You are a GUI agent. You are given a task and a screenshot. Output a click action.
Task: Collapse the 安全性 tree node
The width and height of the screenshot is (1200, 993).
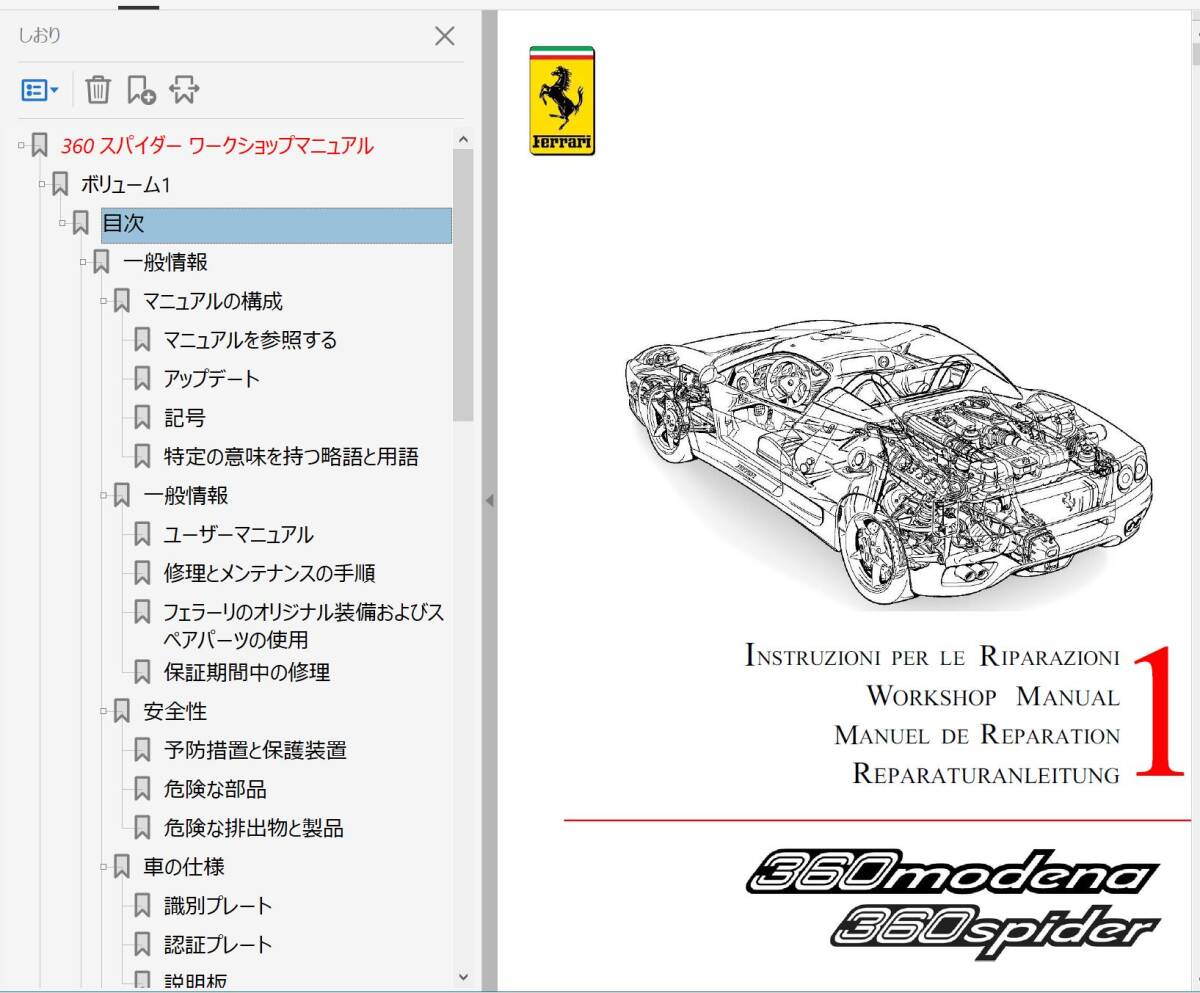pos(104,711)
